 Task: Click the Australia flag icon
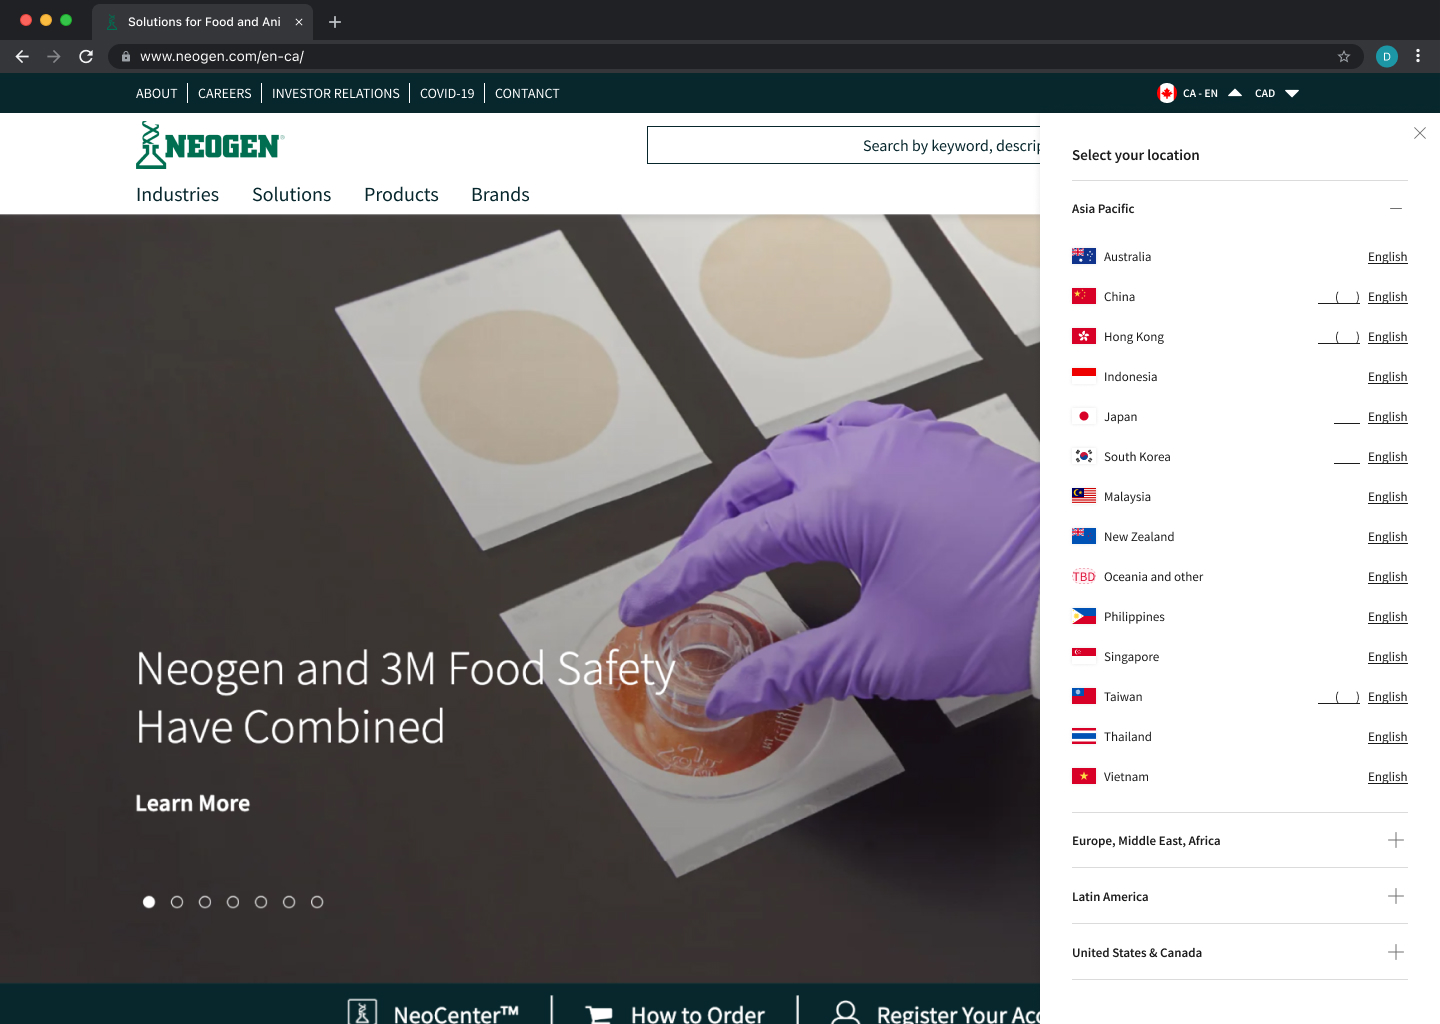pyautogui.click(x=1084, y=256)
